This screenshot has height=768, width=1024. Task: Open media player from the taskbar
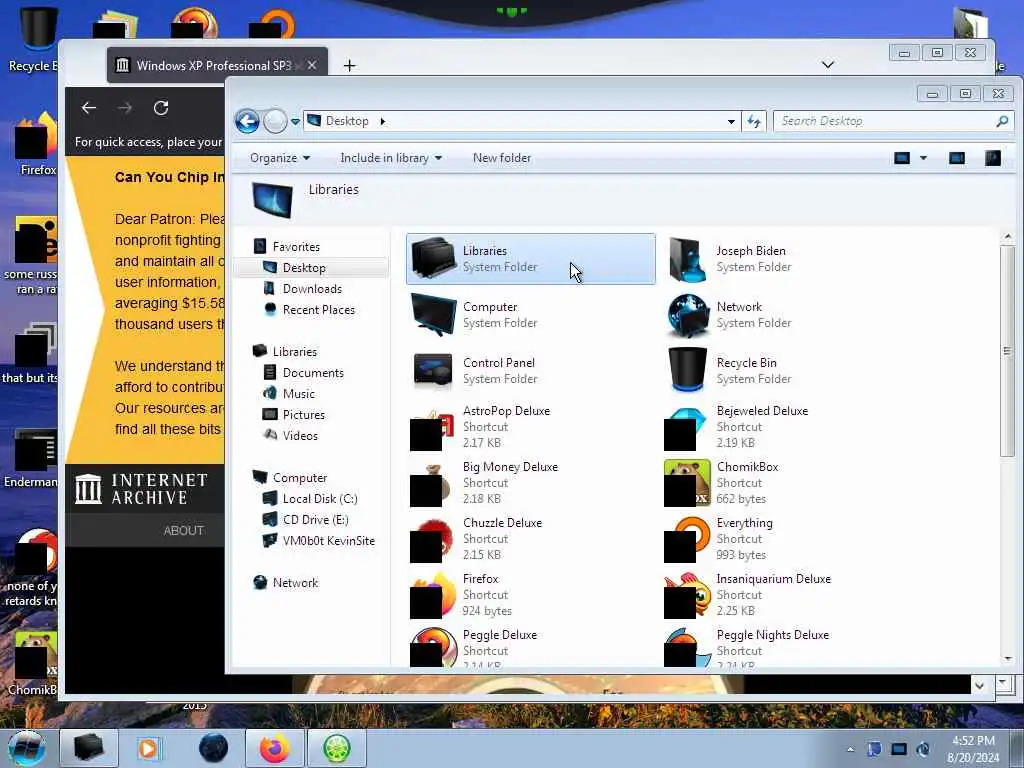point(150,748)
